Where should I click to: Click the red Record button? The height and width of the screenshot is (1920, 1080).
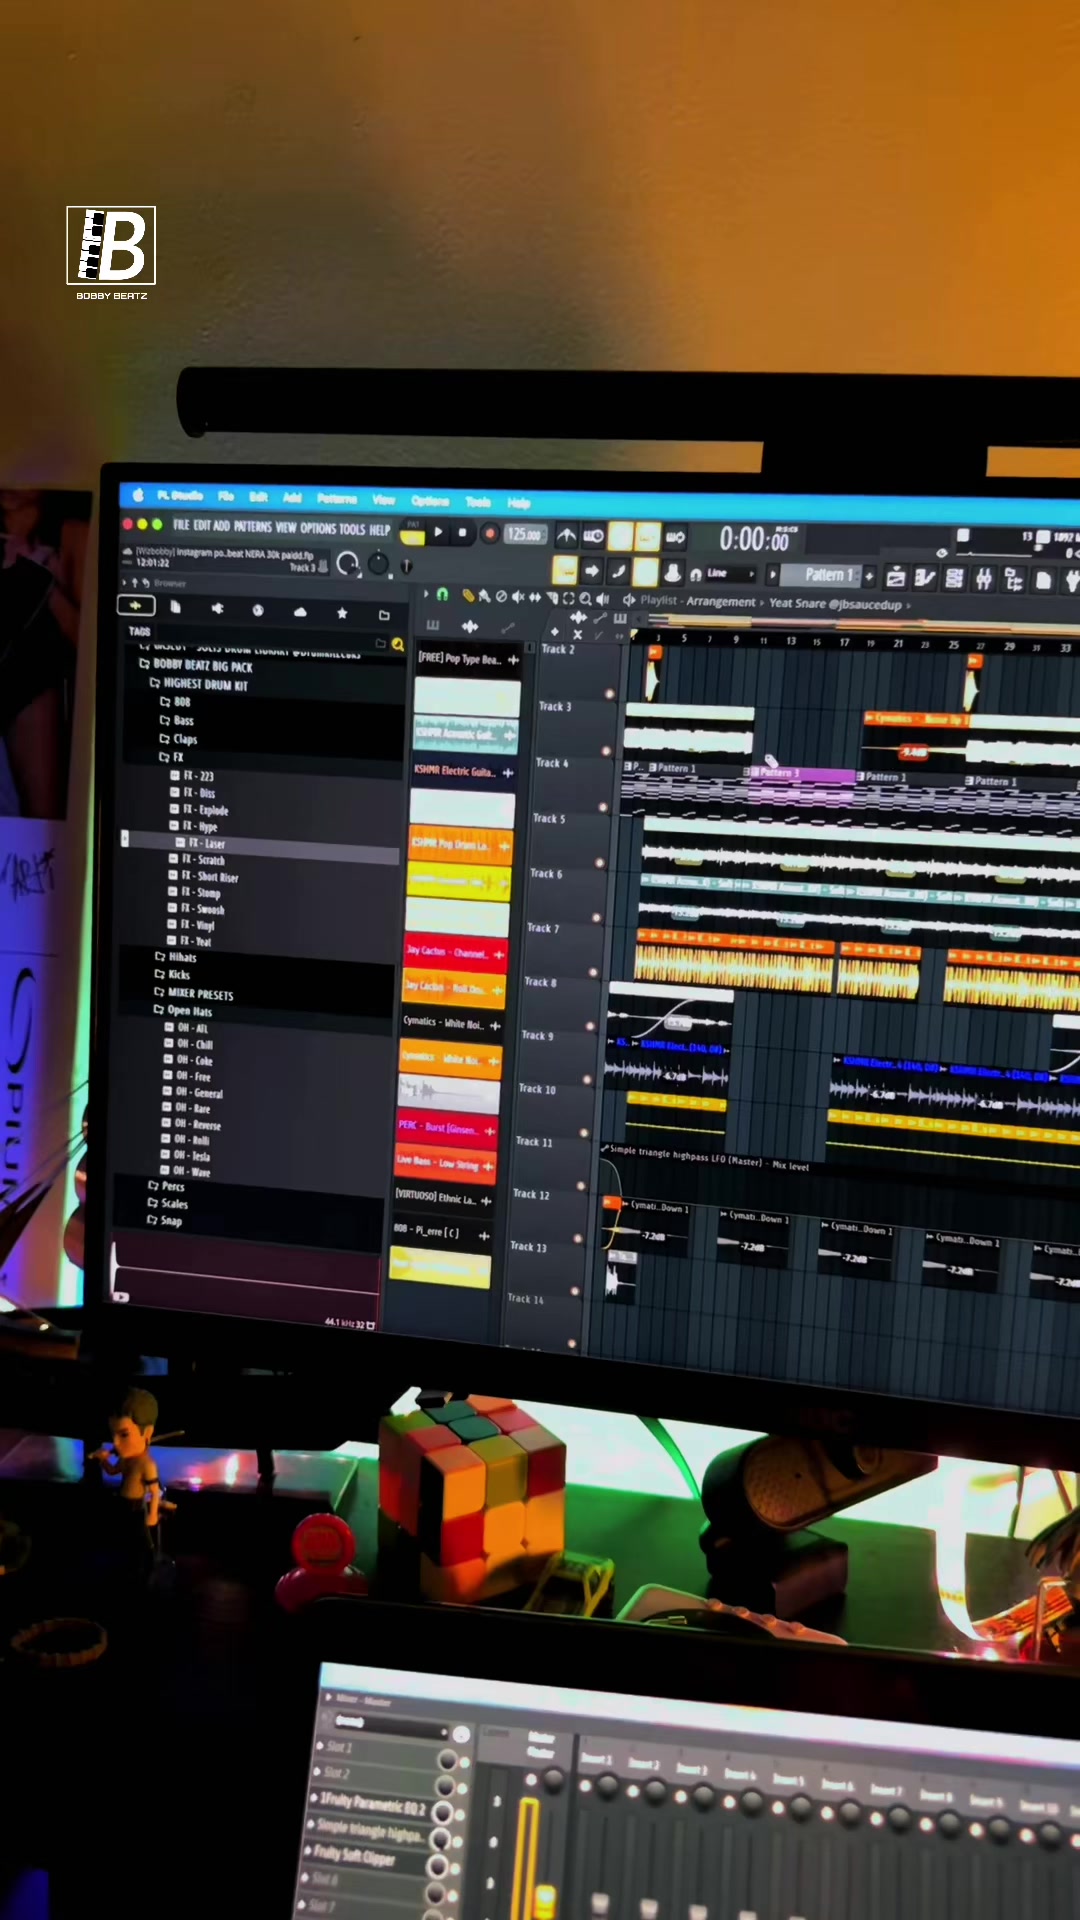point(490,534)
